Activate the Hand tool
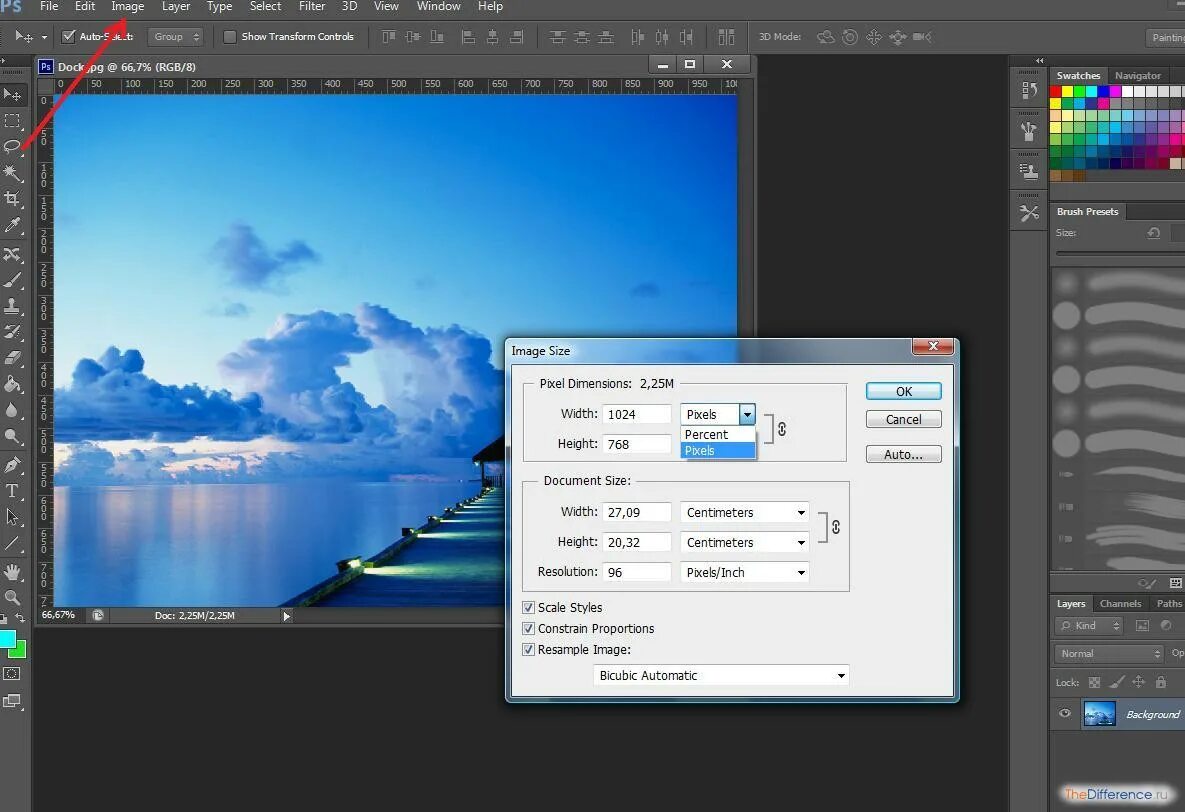The height and width of the screenshot is (812, 1185). (x=12, y=571)
